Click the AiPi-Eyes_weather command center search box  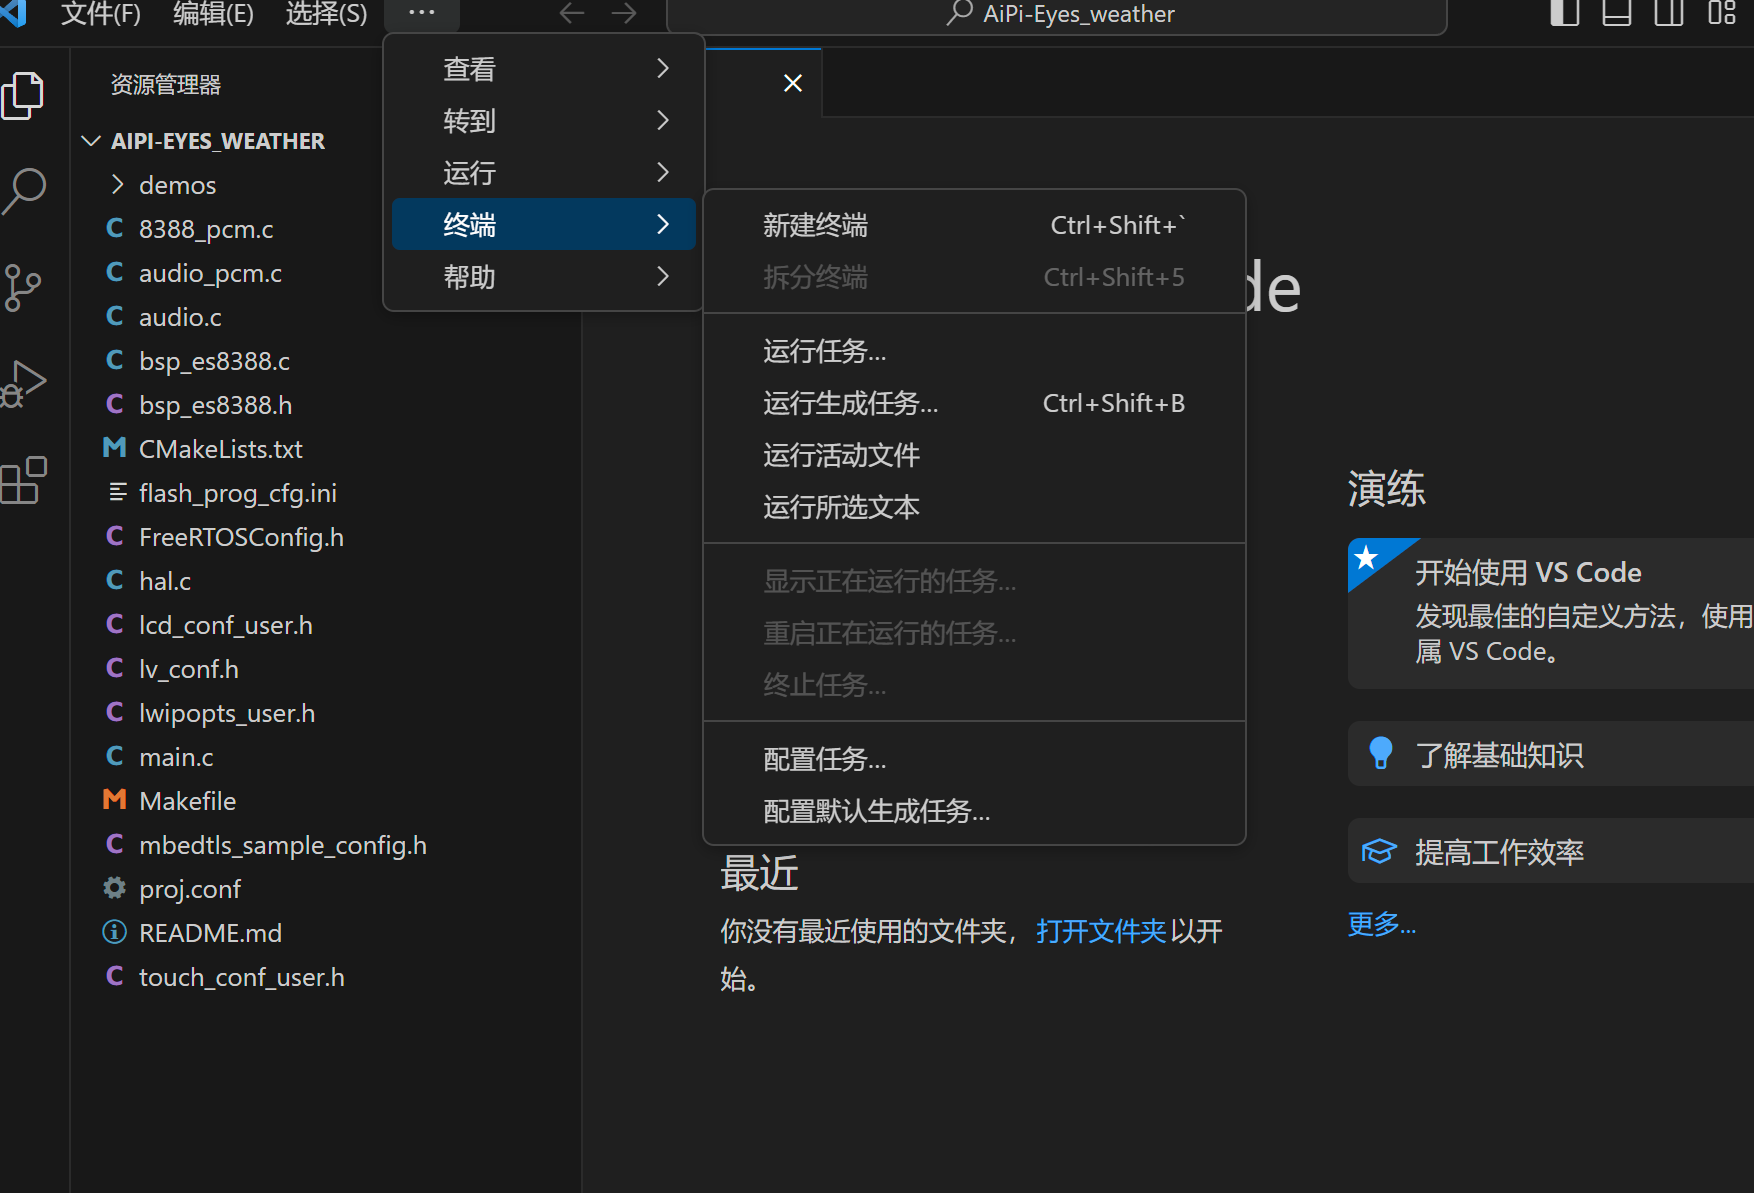[x=1057, y=14]
